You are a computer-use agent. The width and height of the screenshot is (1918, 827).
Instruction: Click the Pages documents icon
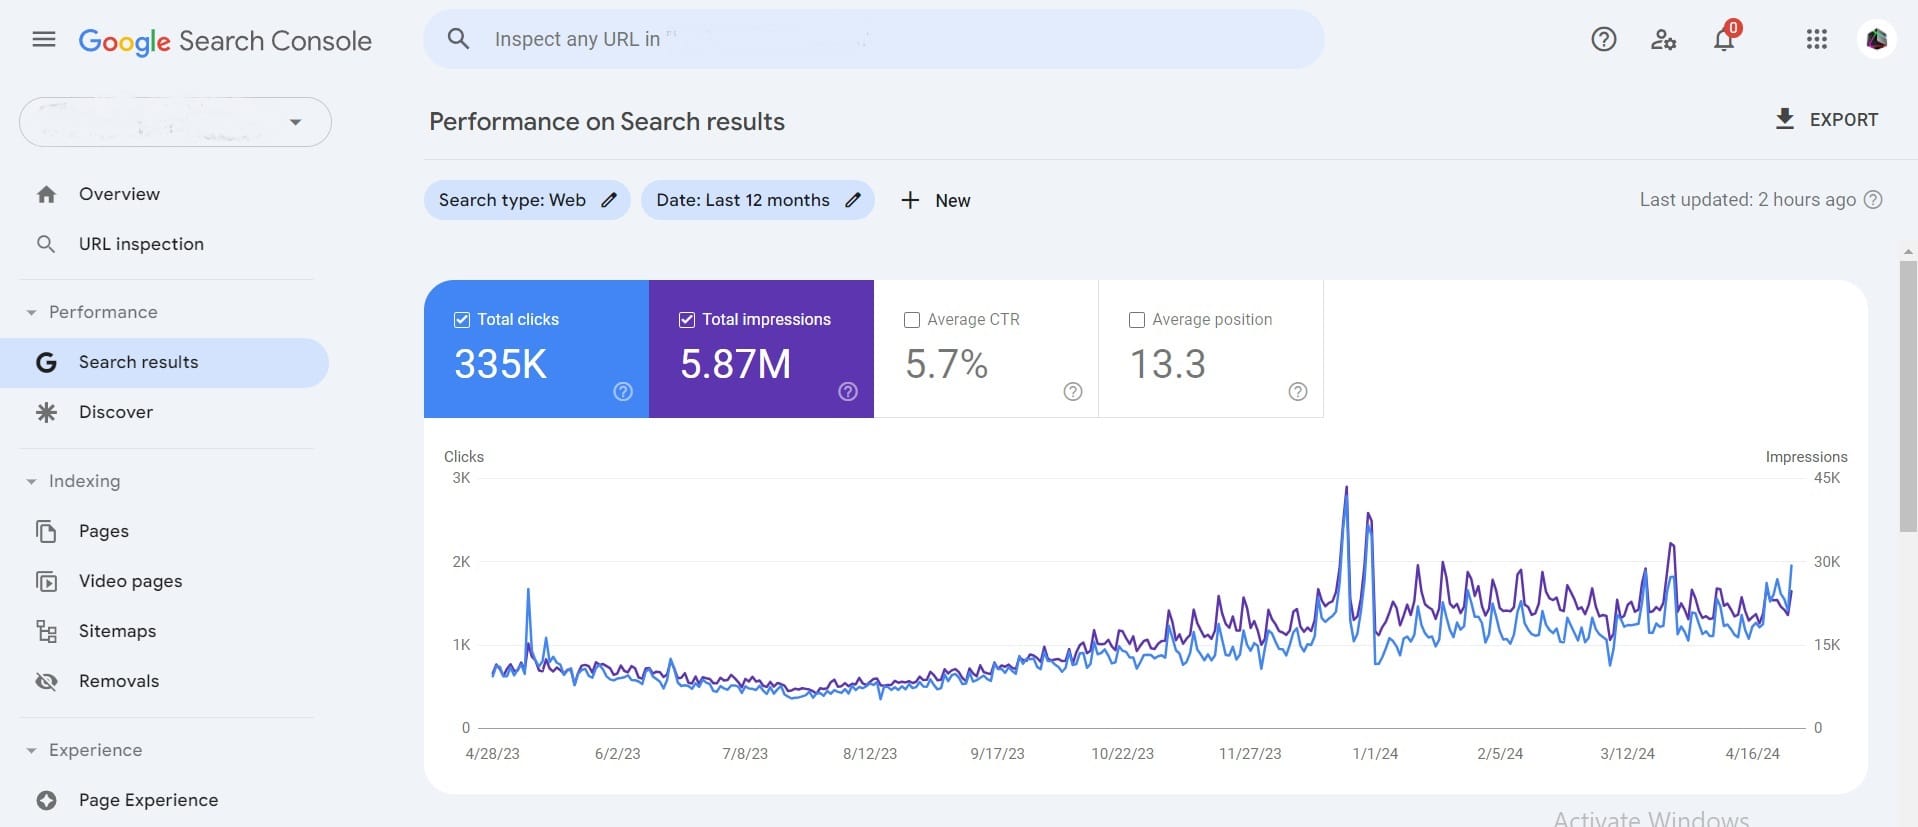(x=46, y=531)
